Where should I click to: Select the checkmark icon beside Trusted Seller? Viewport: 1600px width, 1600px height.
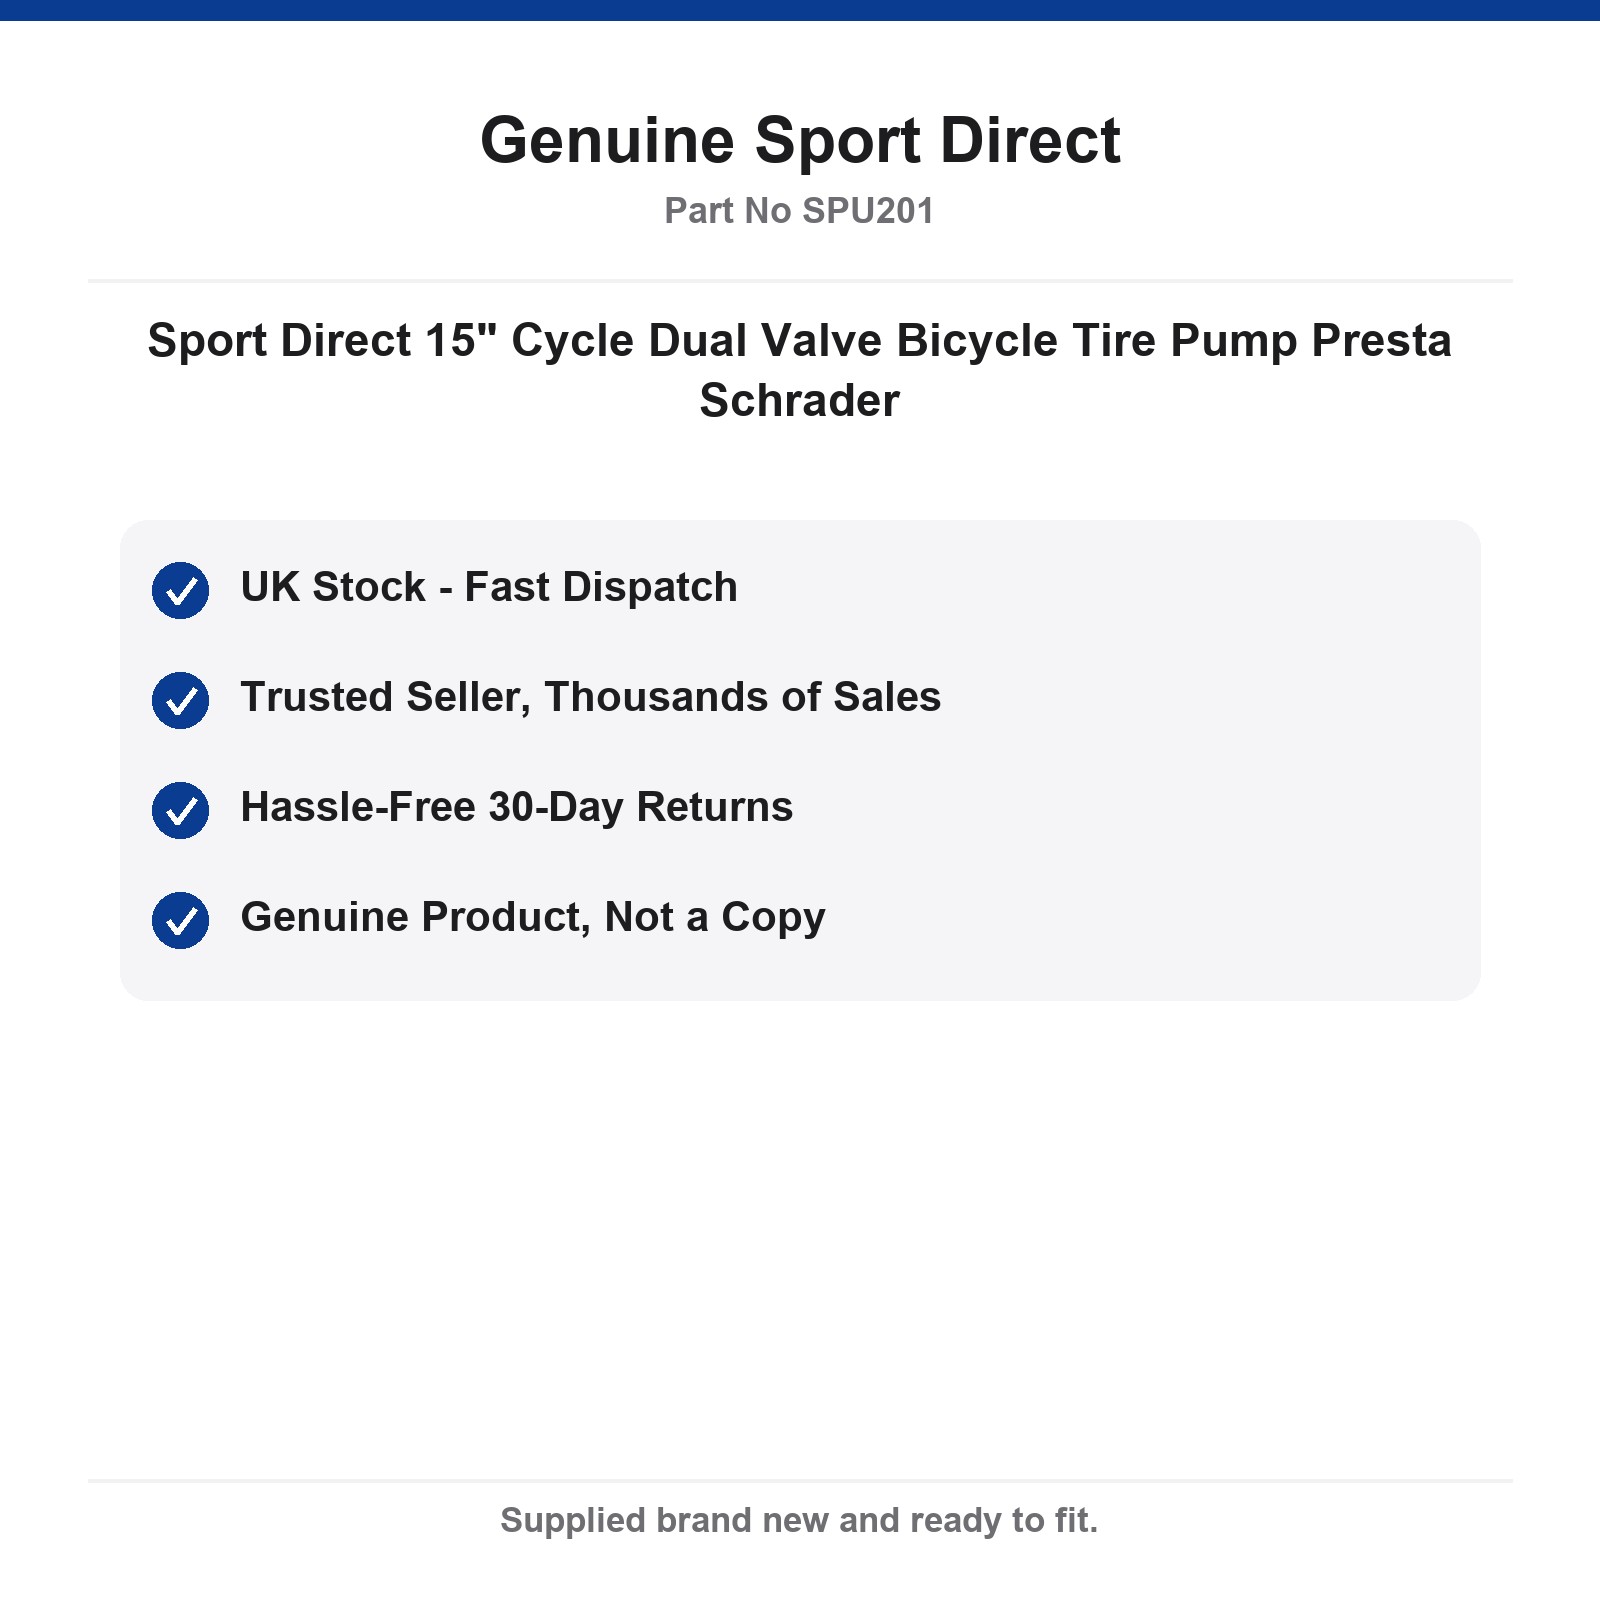pyautogui.click(x=180, y=700)
